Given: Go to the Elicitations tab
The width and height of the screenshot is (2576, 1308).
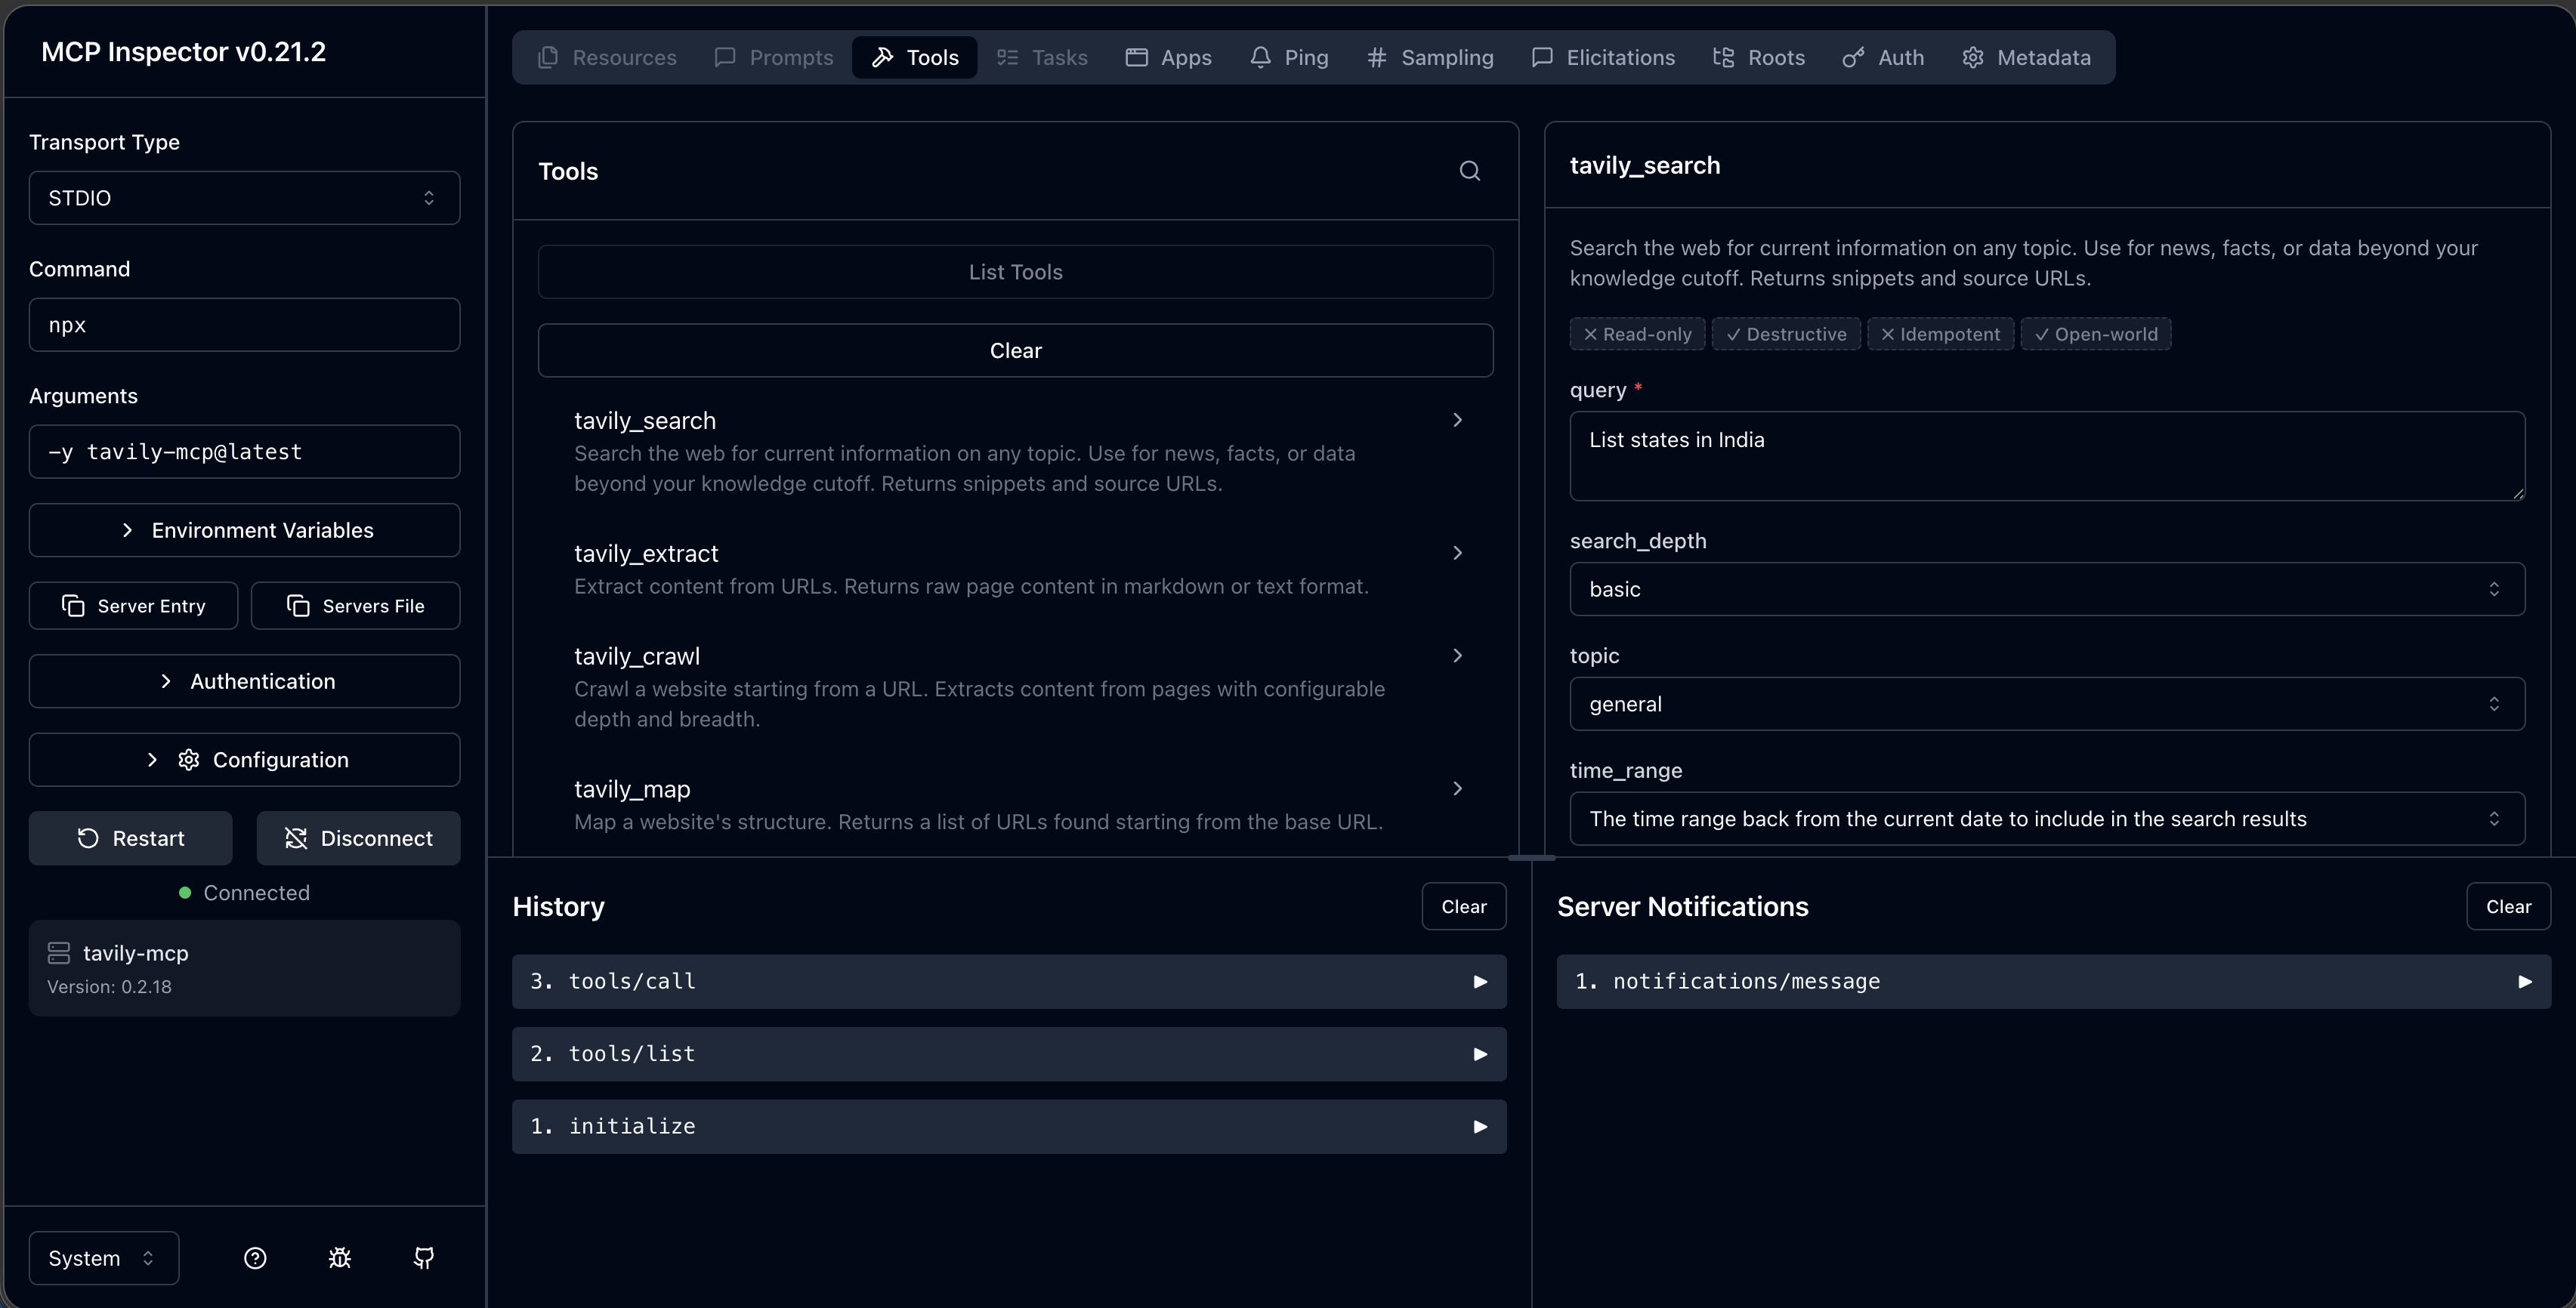Looking at the screenshot, I should 1603,58.
